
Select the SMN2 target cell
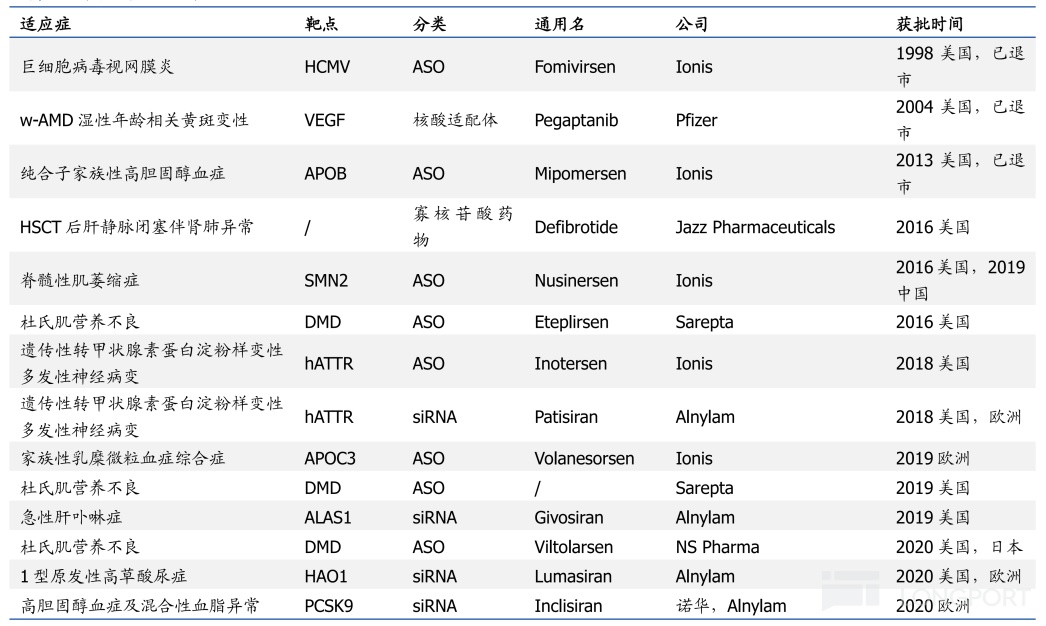[326, 281]
